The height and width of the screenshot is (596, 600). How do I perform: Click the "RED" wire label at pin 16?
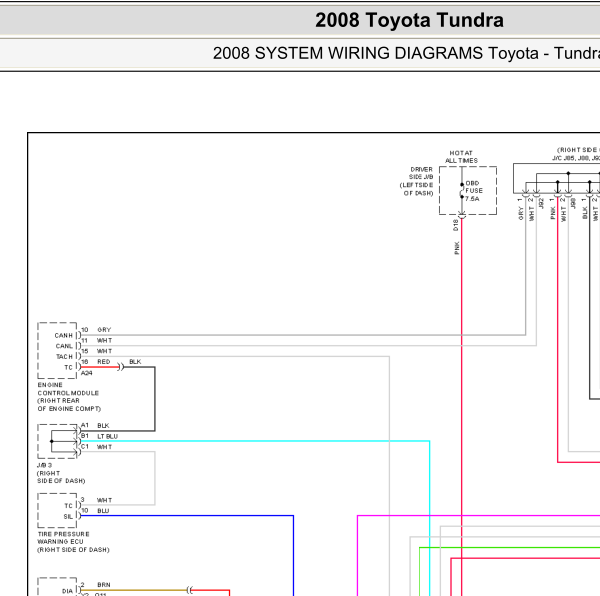tap(103, 362)
